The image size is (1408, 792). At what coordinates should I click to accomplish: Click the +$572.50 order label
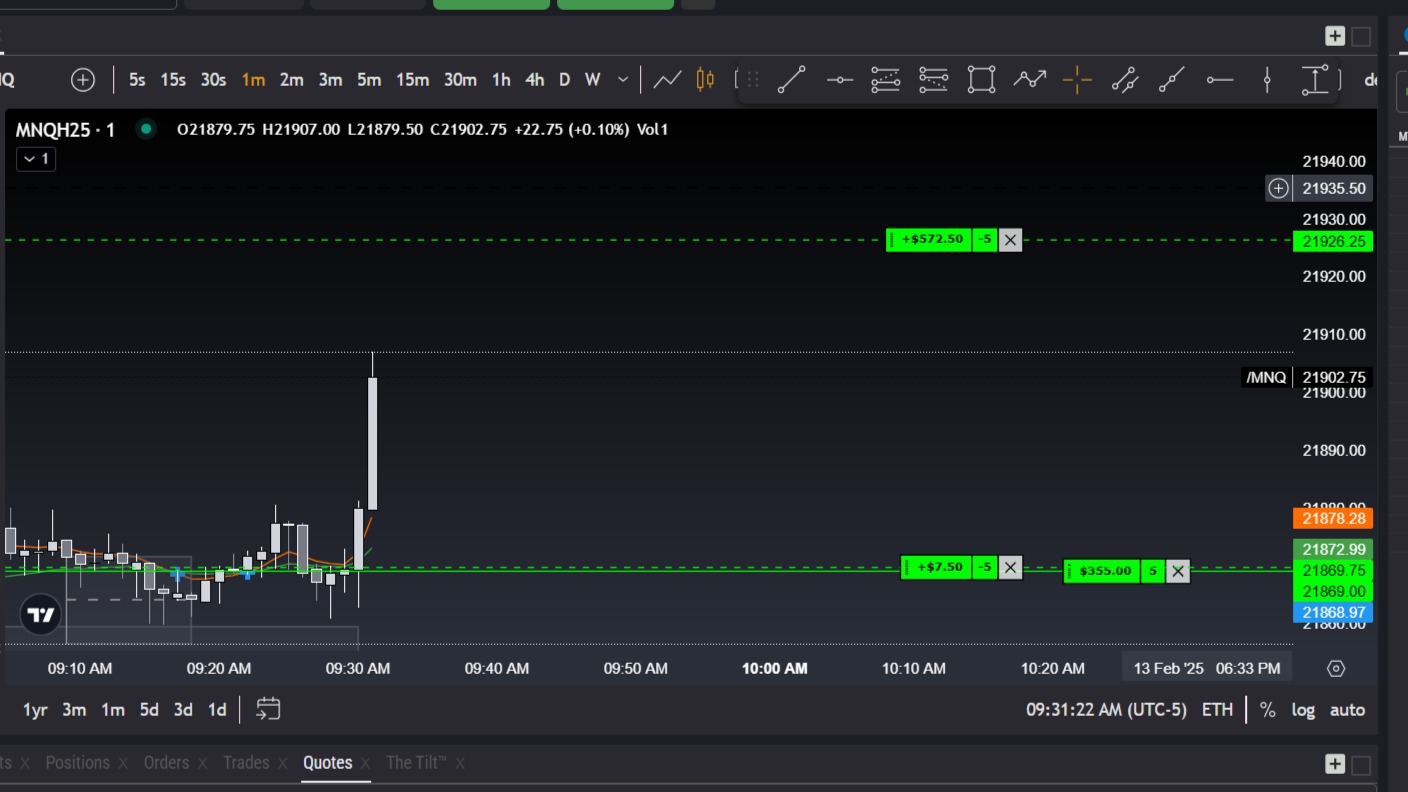(931, 240)
